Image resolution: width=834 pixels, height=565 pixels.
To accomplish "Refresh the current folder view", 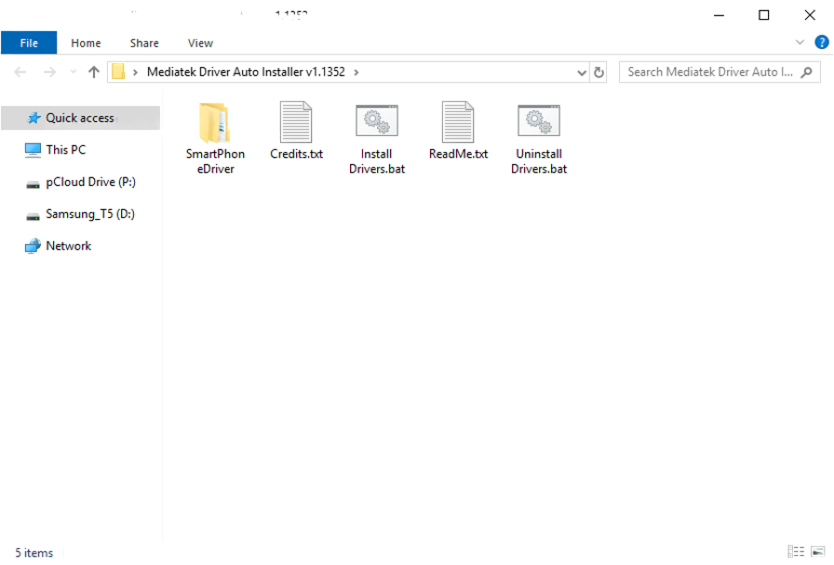I will (x=599, y=72).
